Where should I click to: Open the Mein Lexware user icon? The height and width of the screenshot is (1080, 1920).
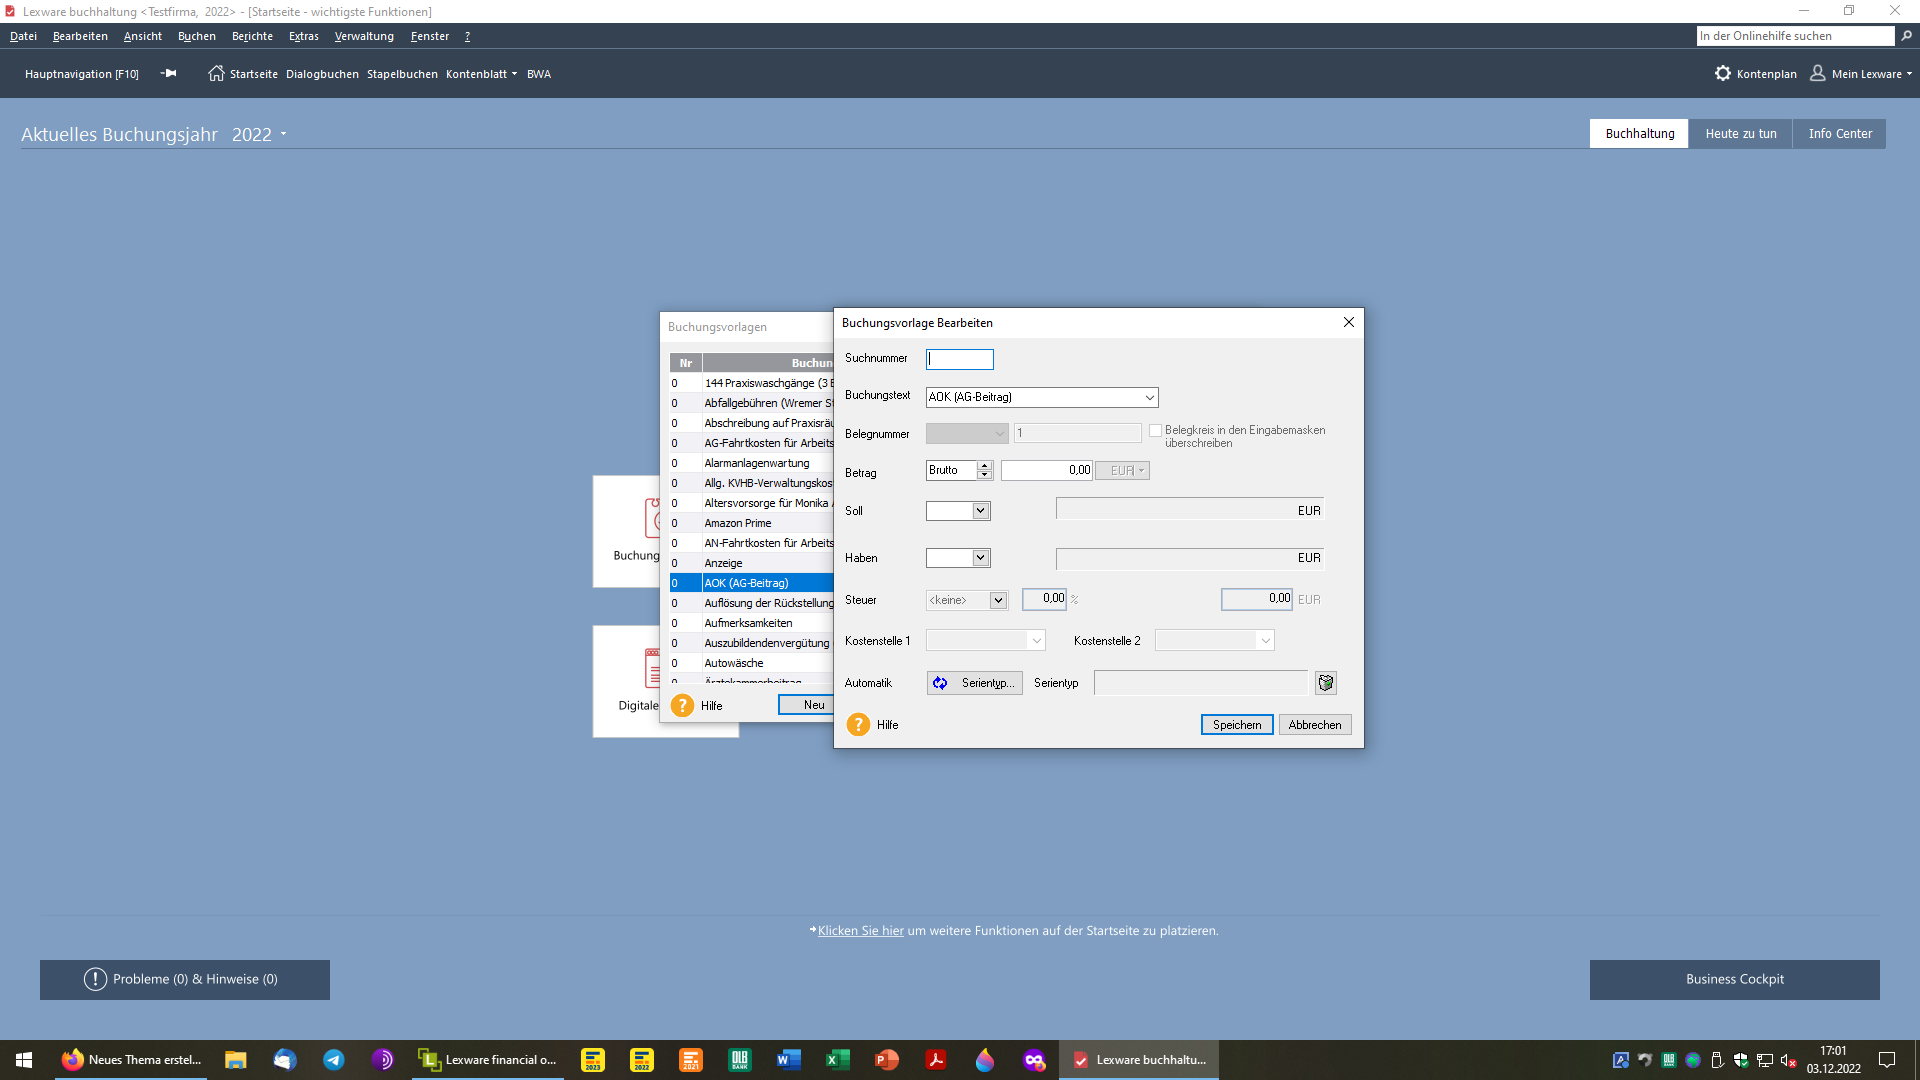(1817, 73)
